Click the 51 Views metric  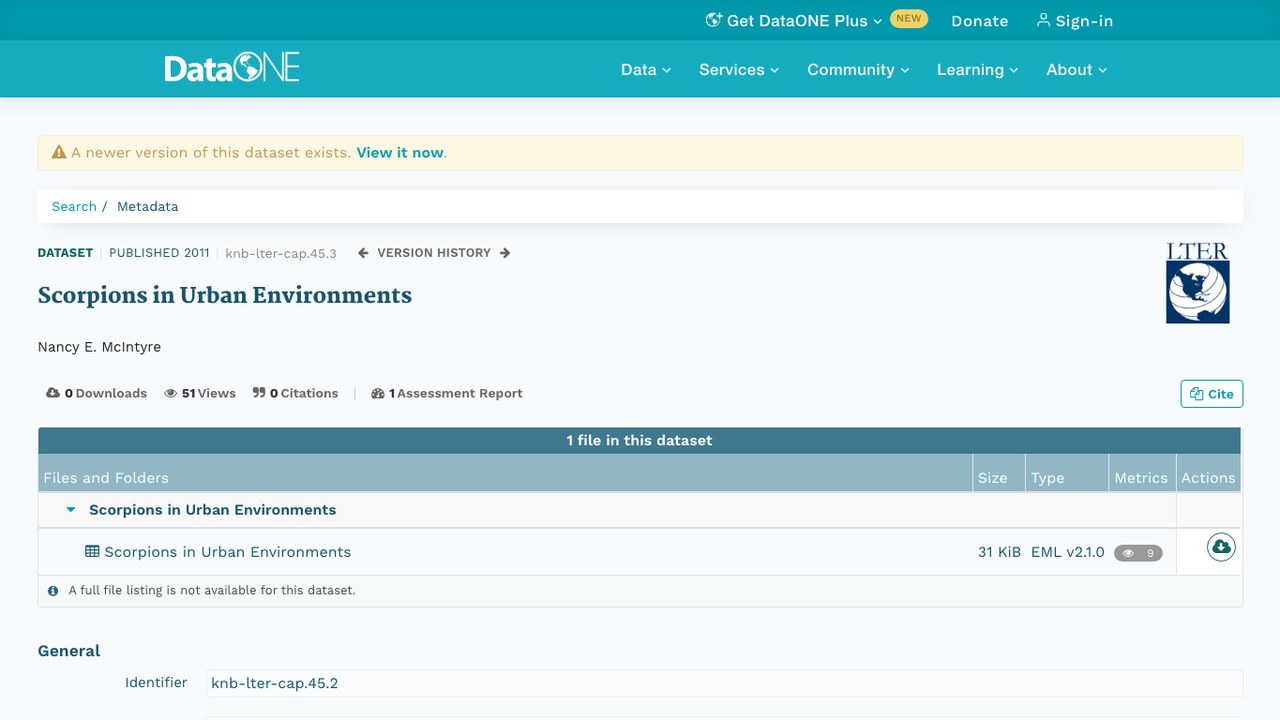point(200,394)
